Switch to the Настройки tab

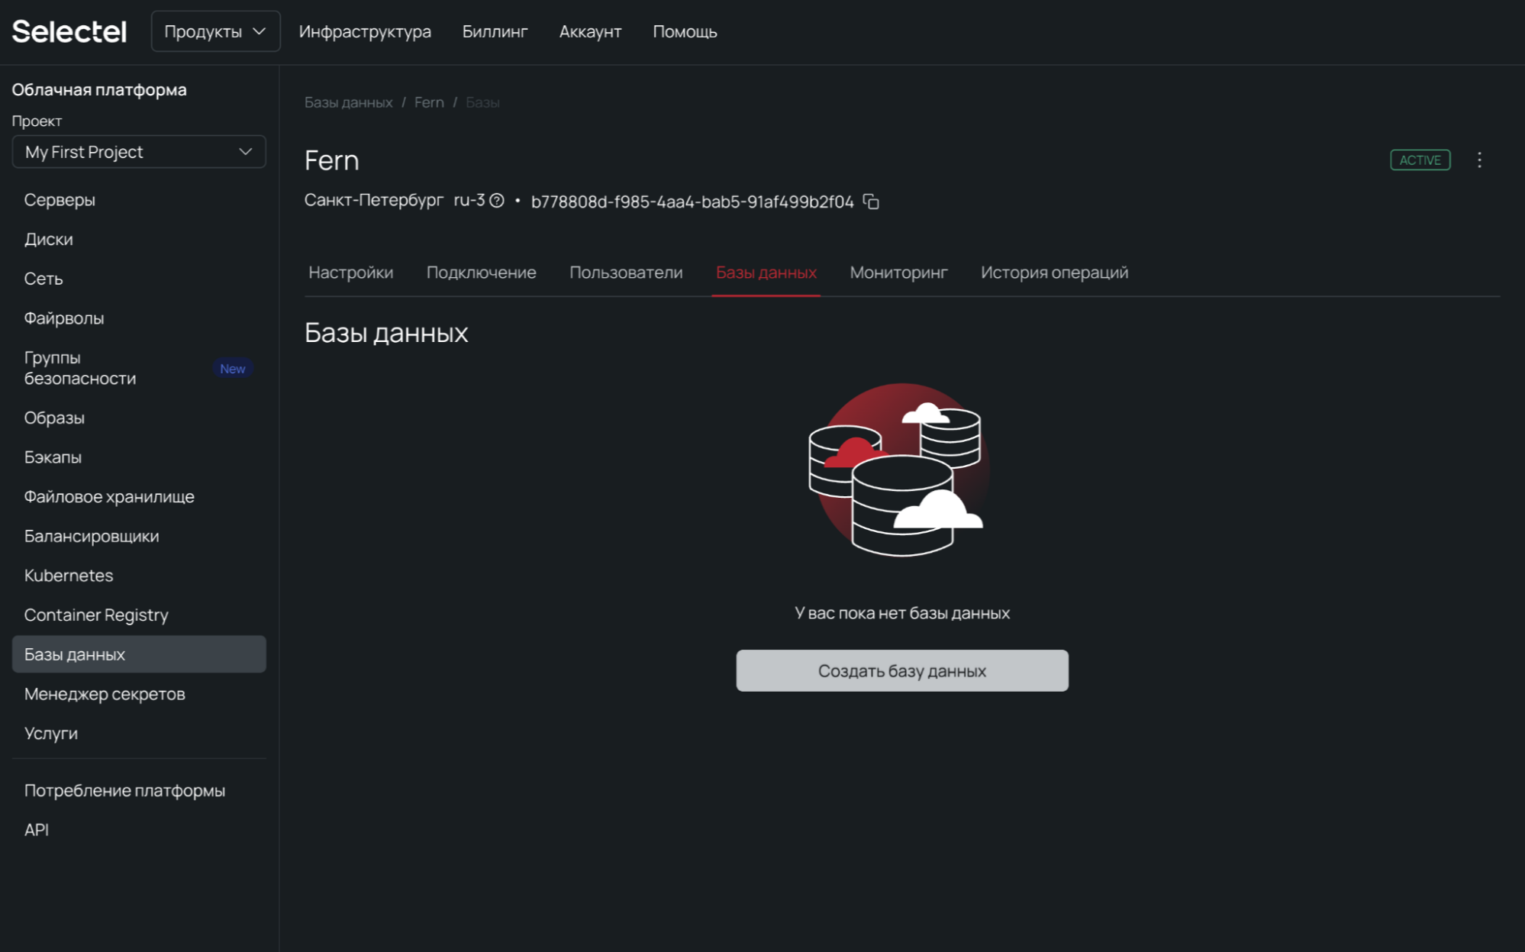coord(350,273)
